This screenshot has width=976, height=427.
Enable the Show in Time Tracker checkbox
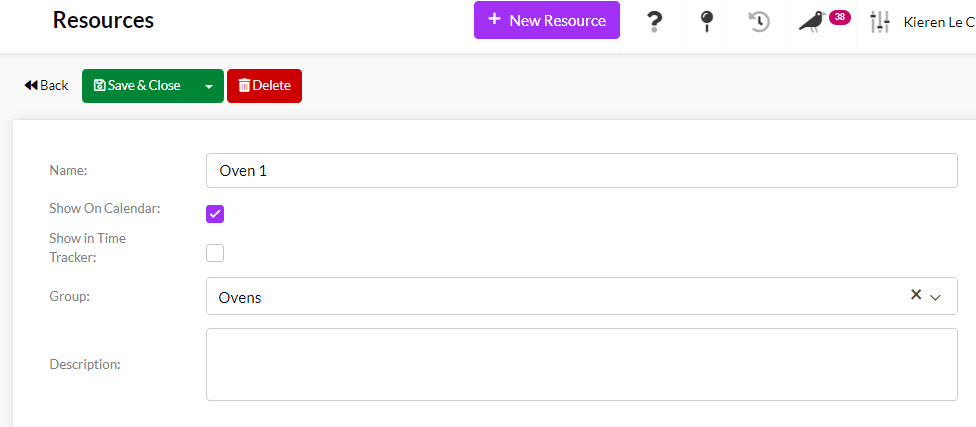click(215, 253)
